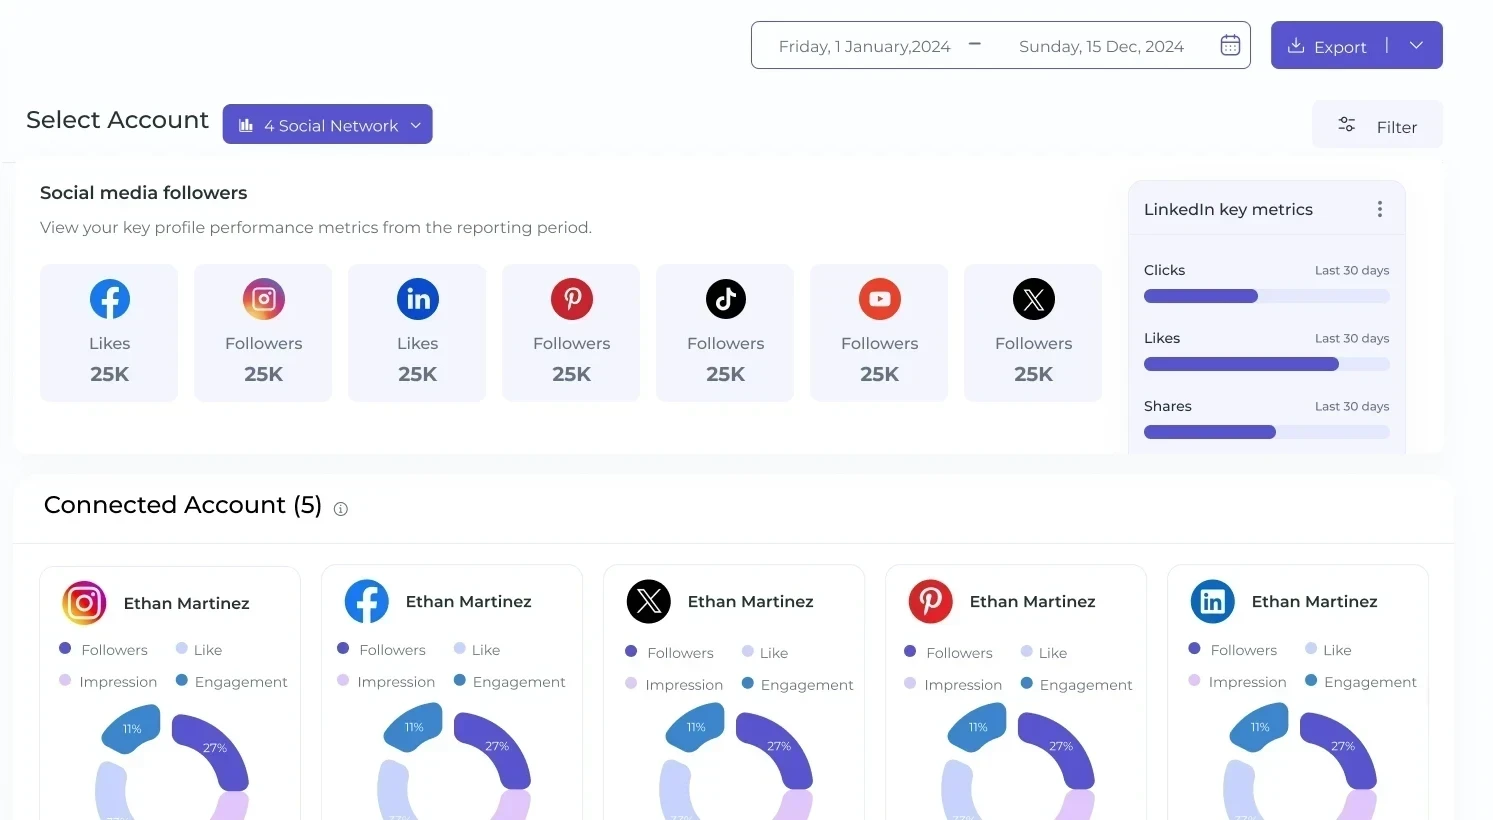
Task: Open the 4 Social Network dropdown
Action: (x=327, y=124)
